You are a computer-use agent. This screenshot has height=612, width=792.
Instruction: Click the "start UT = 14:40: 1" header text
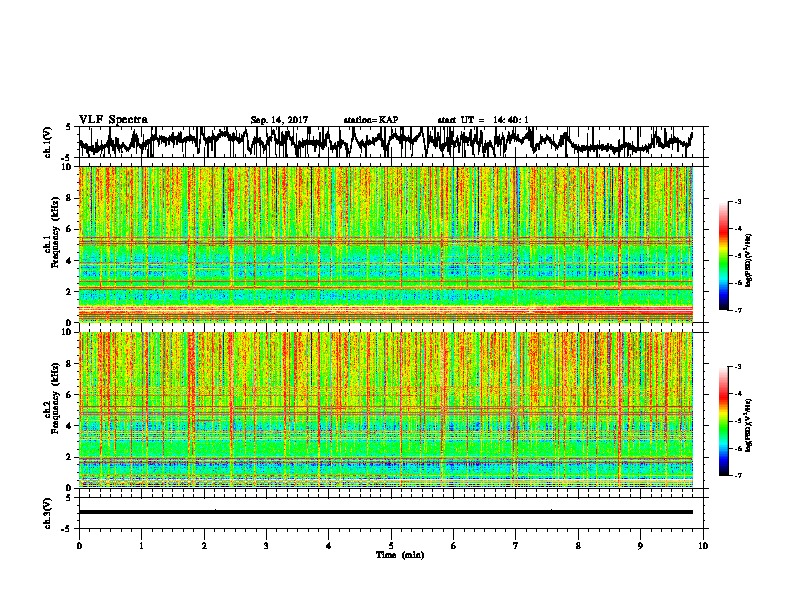[x=483, y=120]
